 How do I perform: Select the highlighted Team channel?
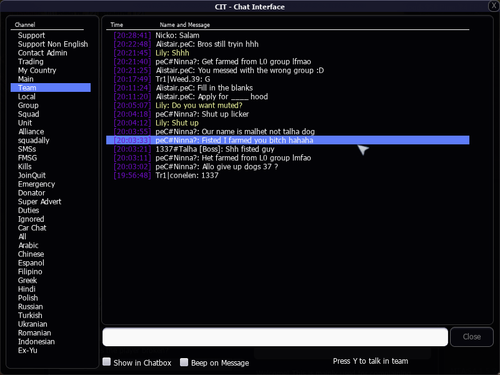click(51, 88)
